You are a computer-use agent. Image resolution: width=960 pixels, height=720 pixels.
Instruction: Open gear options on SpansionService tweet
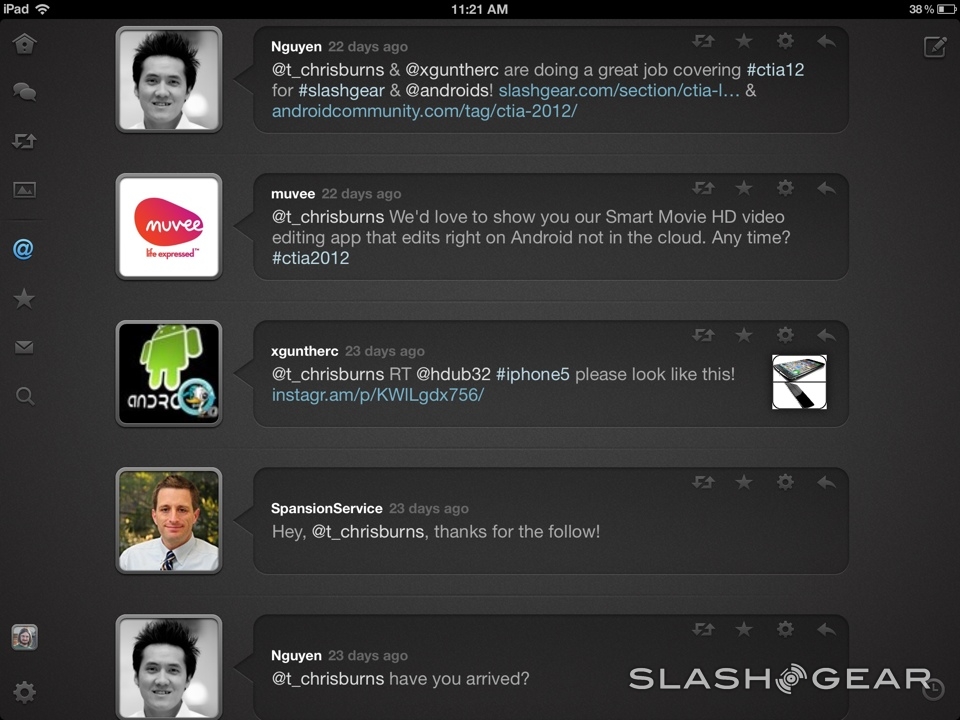click(x=785, y=482)
